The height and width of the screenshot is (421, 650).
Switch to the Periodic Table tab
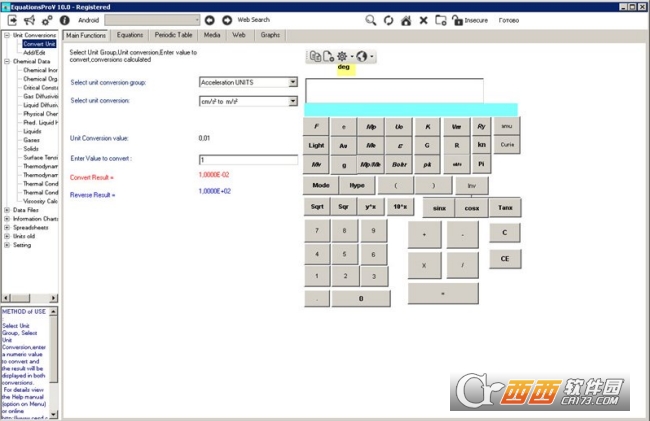coord(172,35)
